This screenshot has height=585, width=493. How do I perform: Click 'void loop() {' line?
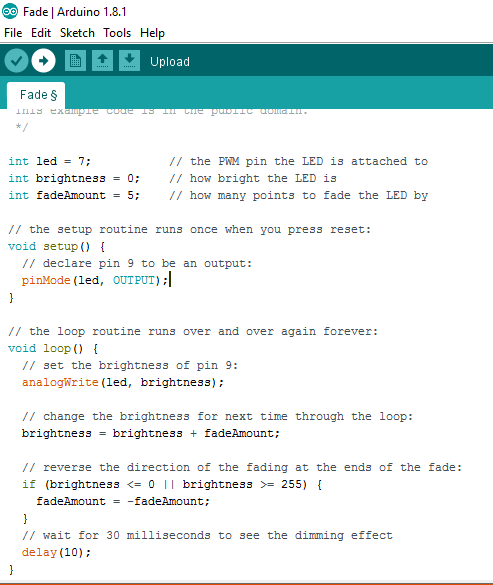point(53,348)
